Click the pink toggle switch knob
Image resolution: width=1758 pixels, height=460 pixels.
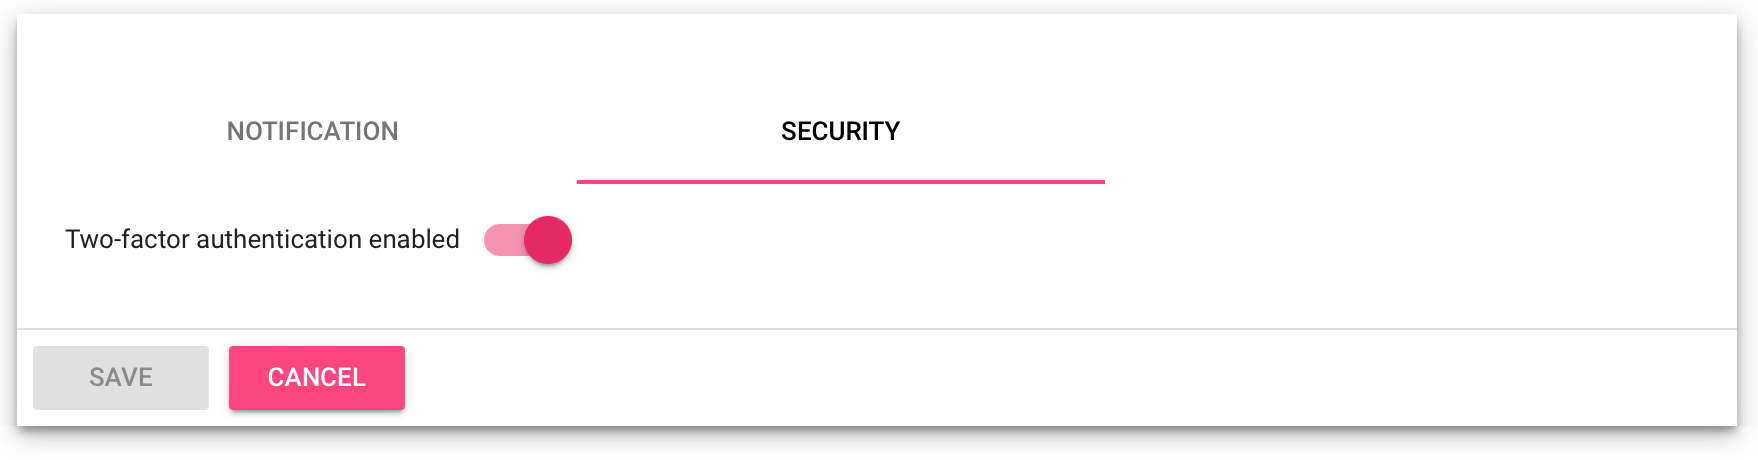(x=547, y=240)
